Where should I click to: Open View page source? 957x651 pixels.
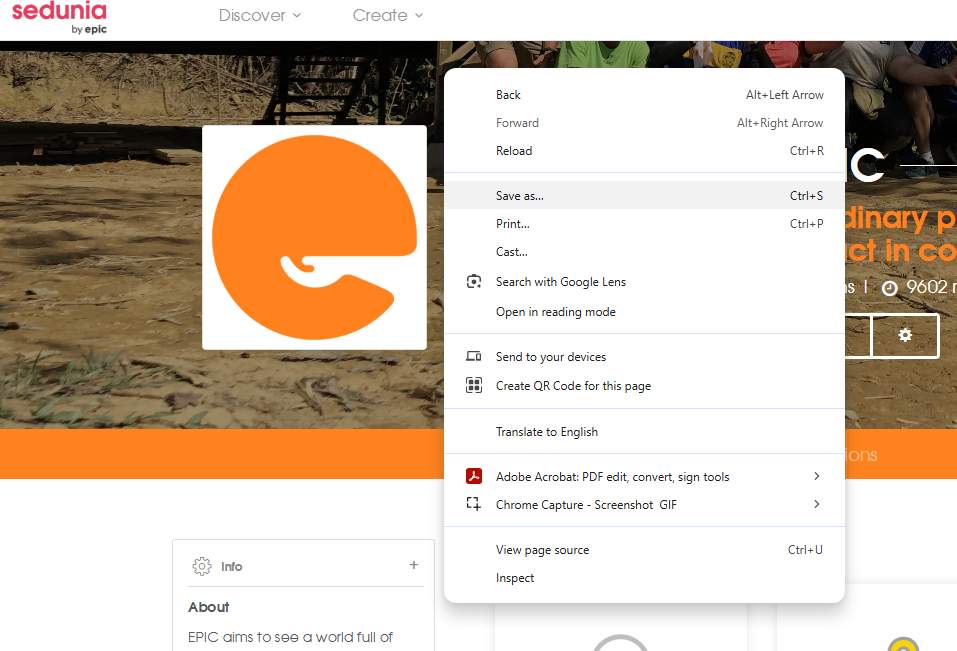pyautogui.click(x=542, y=550)
